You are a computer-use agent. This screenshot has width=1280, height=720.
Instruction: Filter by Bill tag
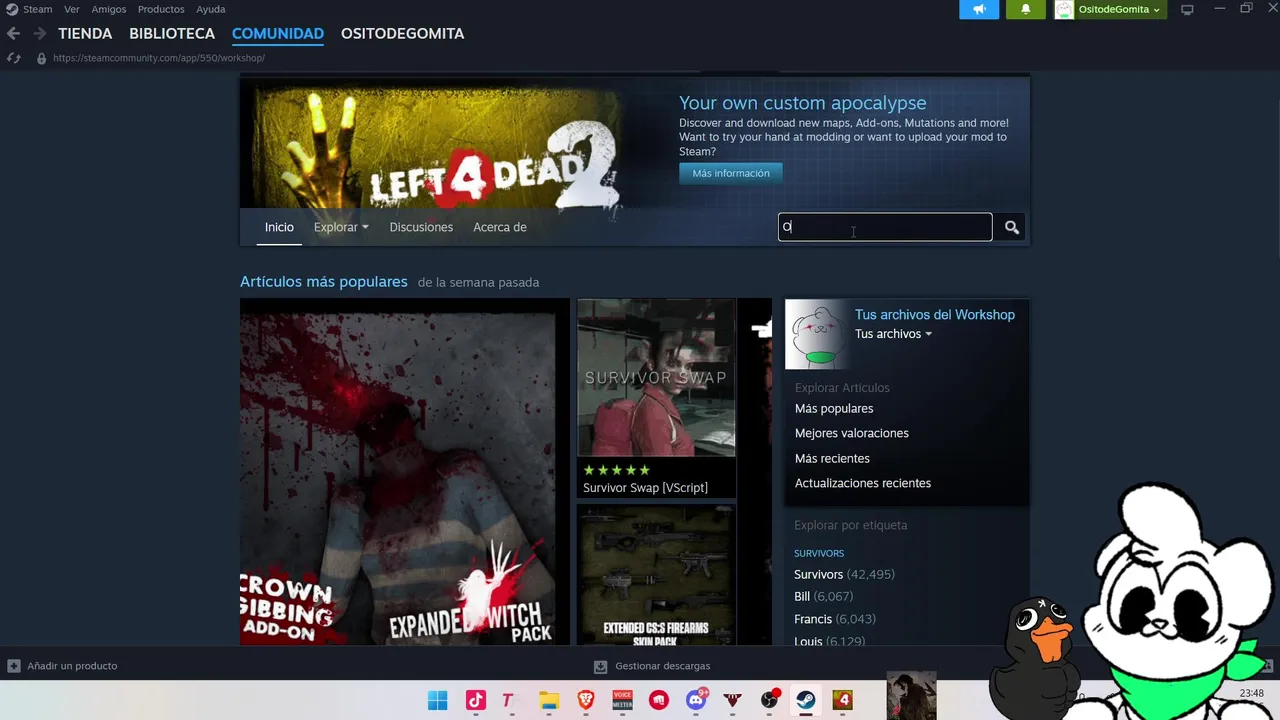[x=823, y=596]
